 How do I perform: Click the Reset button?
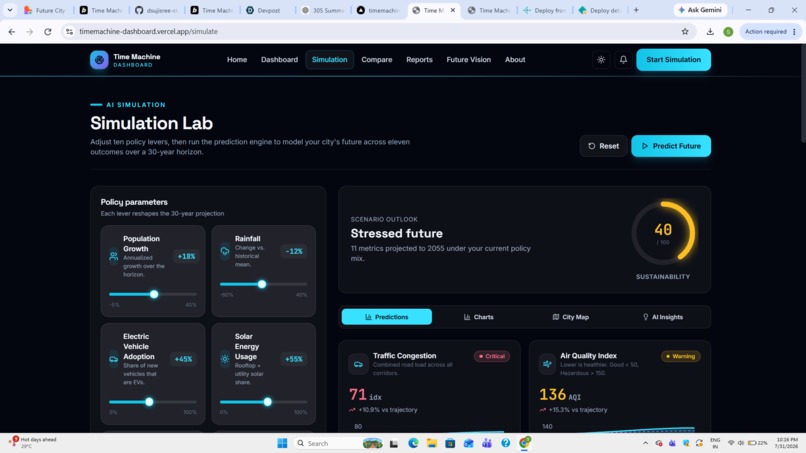(x=603, y=146)
